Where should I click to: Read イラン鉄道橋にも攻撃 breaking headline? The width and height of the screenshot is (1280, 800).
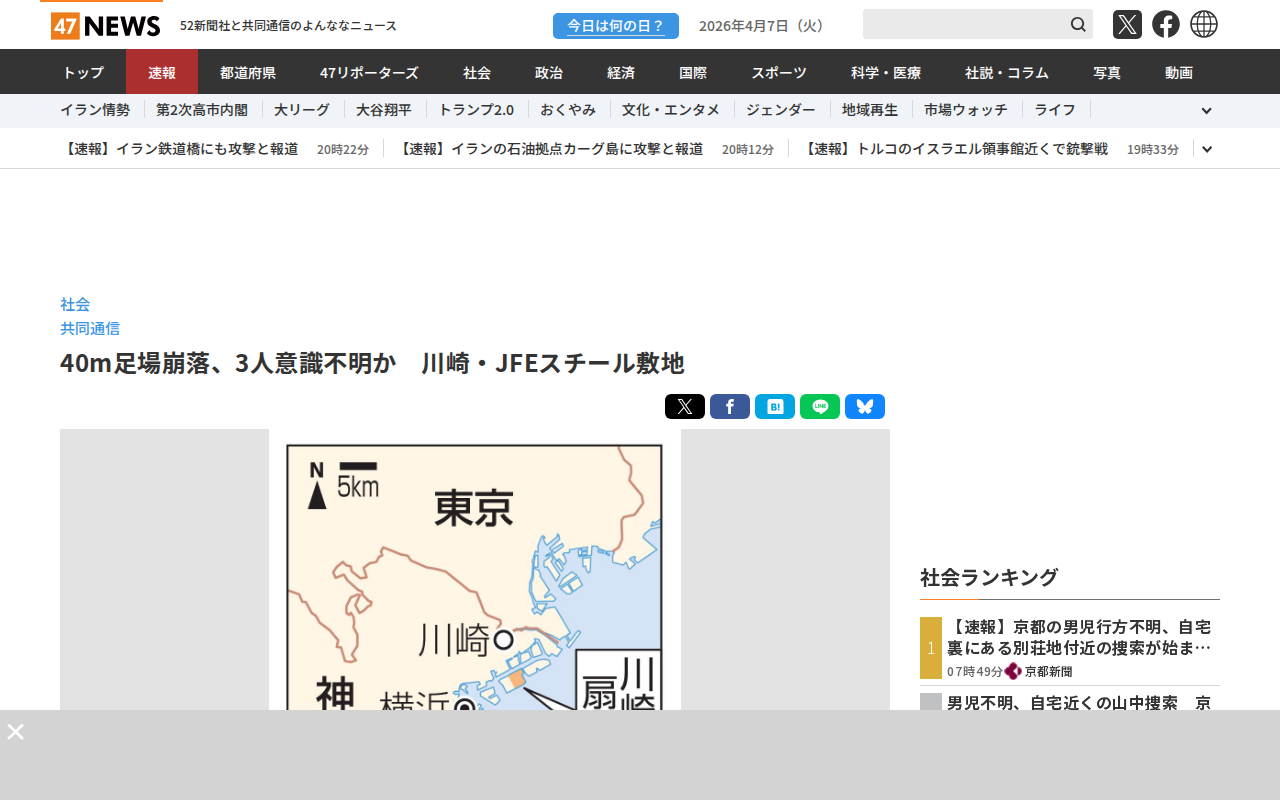(x=179, y=149)
